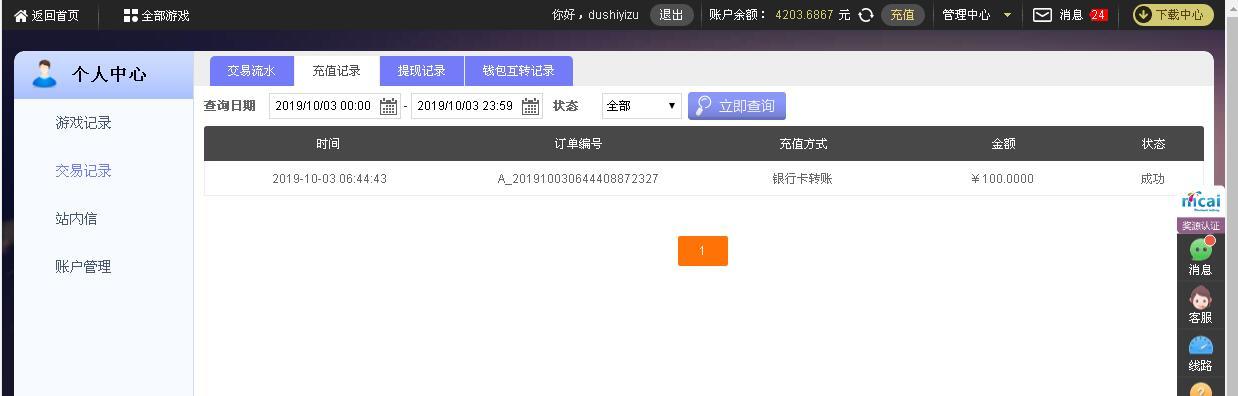
Task: Contact 客服 via the avatar icon
Action: tap(1200, 298)
